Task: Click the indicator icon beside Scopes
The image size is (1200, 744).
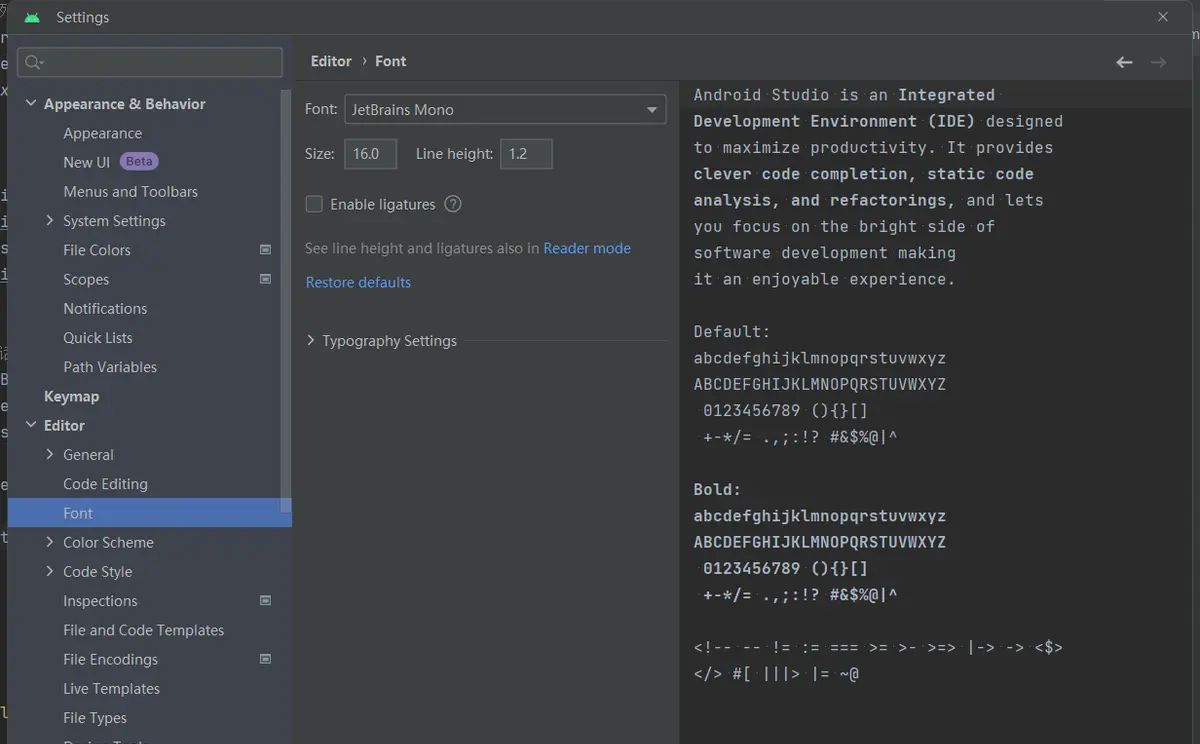Action: point(266,278)
